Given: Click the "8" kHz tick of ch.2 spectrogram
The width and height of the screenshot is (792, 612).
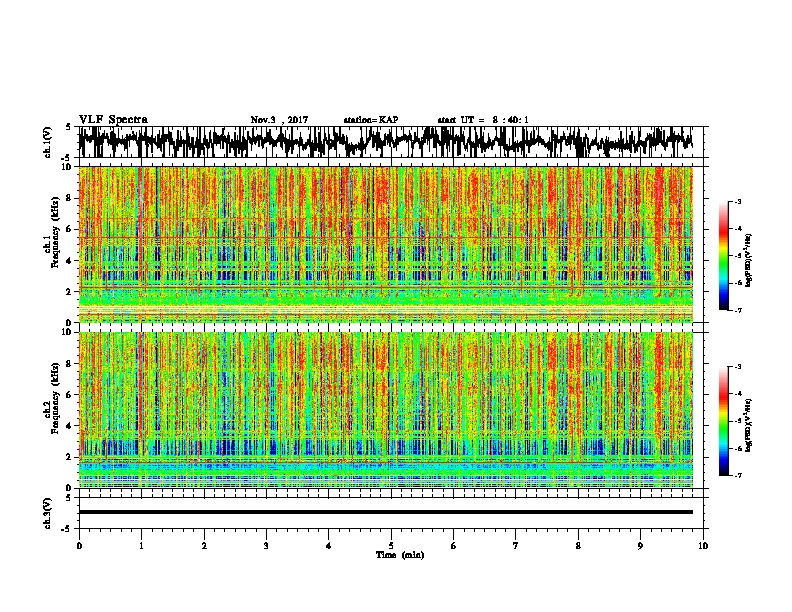Looking at the screenshot, I should click(x=70, y=364).
